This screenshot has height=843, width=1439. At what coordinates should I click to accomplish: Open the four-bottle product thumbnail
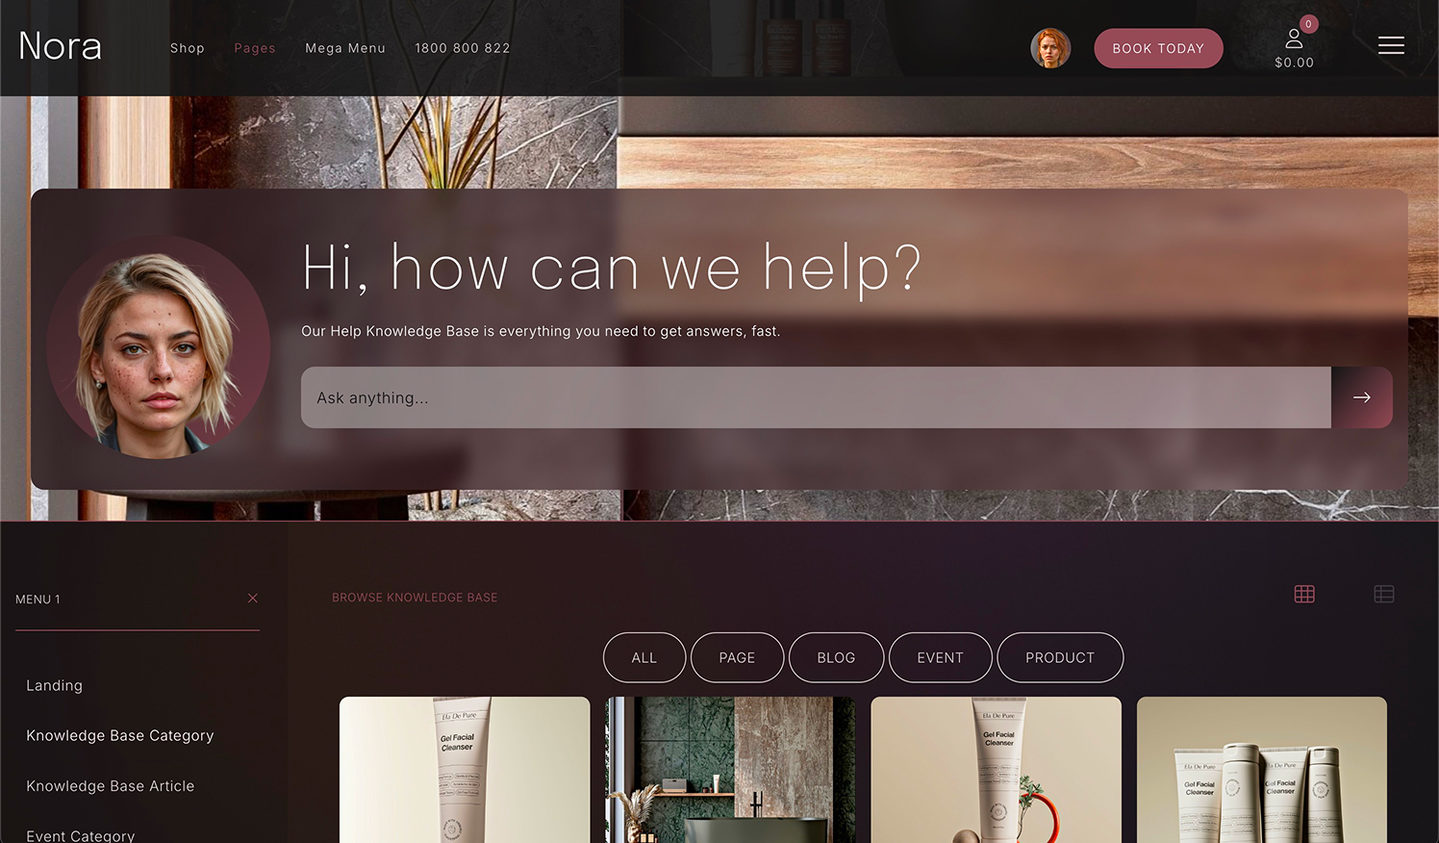(1262, 770)
